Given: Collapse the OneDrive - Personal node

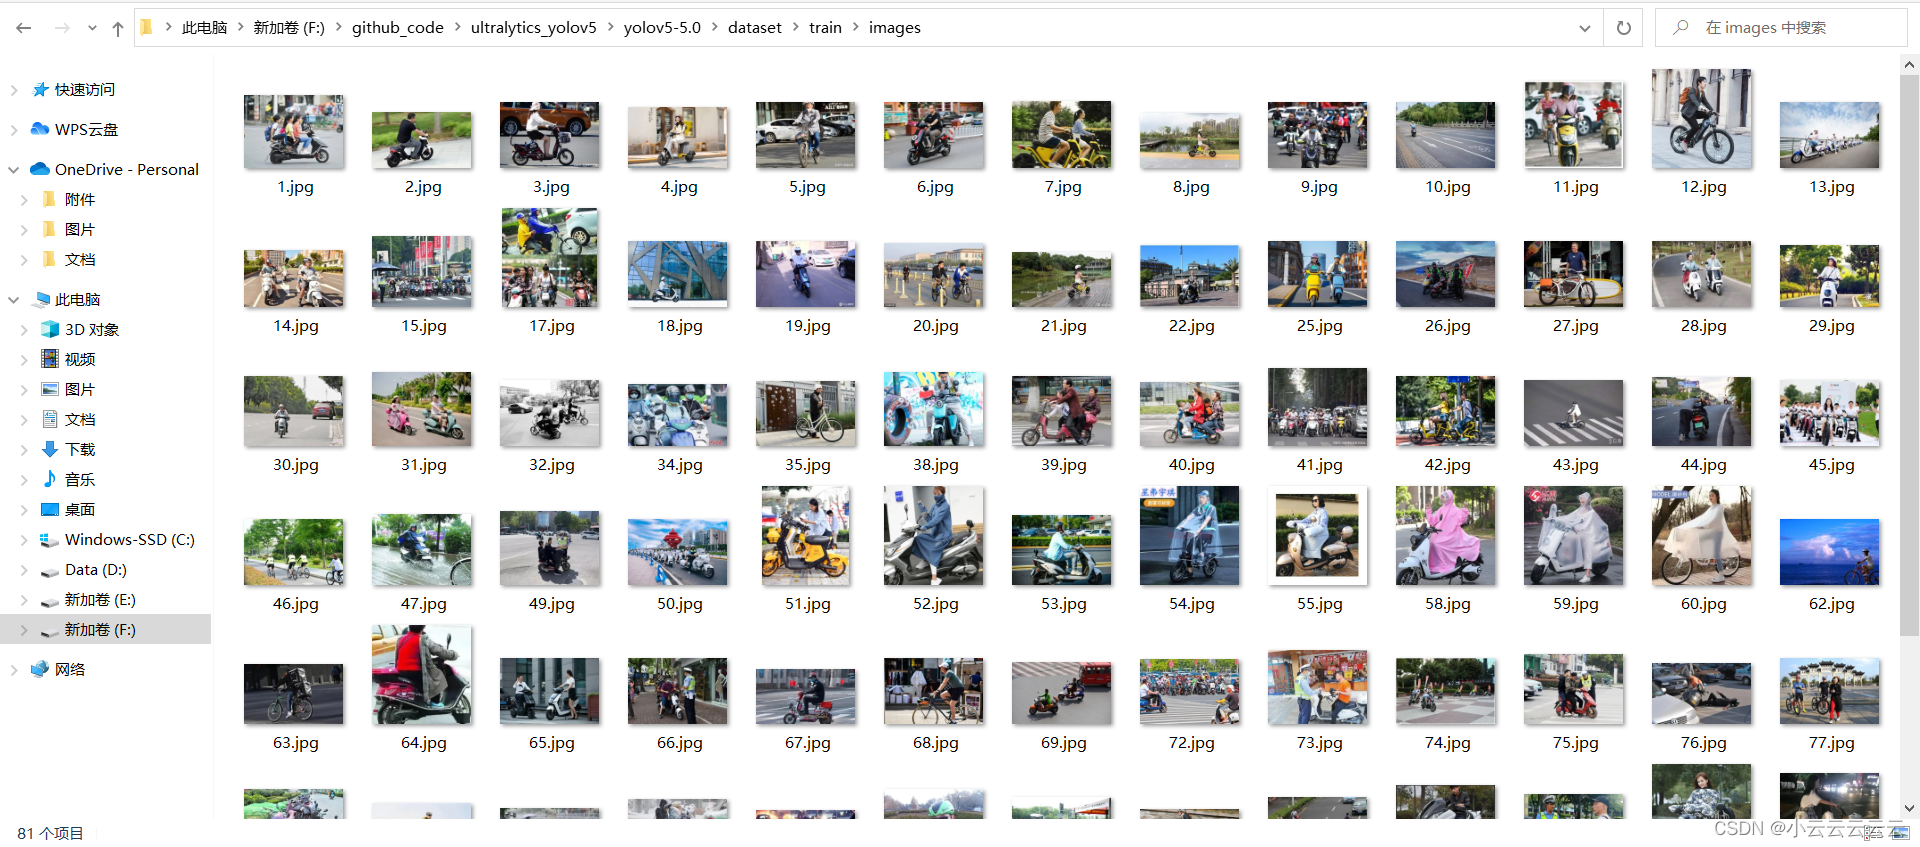Looking at the screenshot, I should tap(14, 170).
